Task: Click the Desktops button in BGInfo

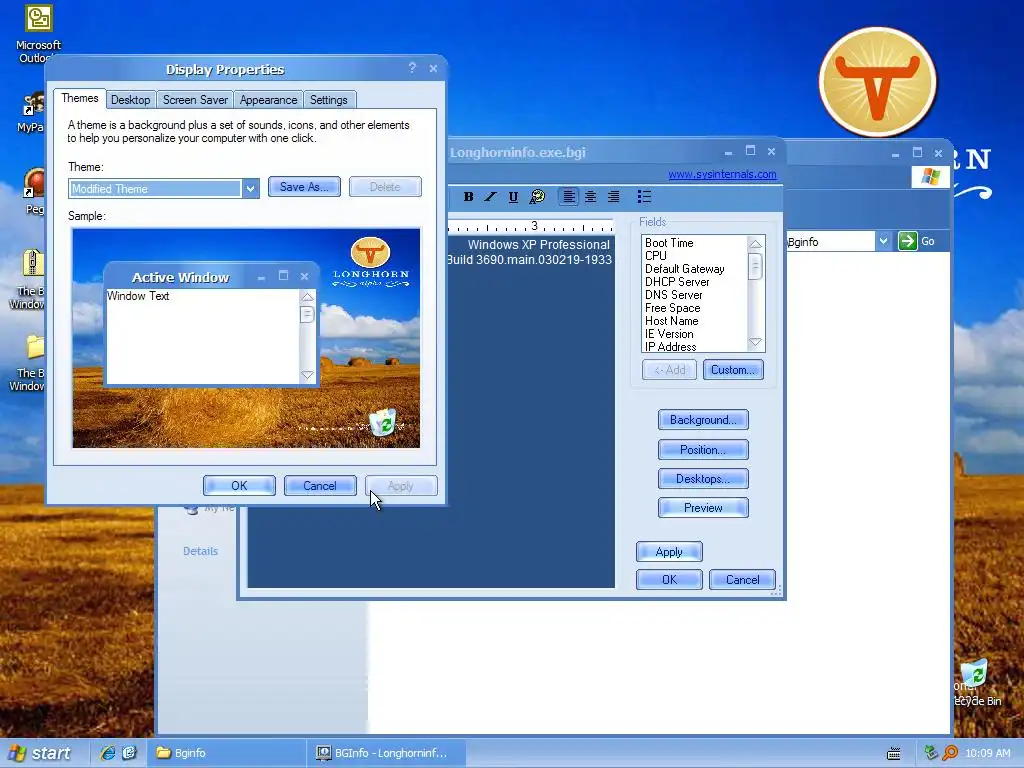Action: click(703, 479)
